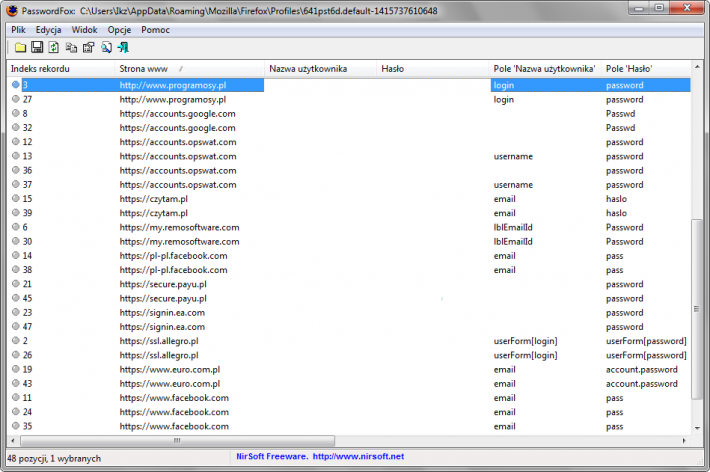Click the bullet icon of record 19
The width and height of the screenshot is (710, 472).
(x=16, y=369)
